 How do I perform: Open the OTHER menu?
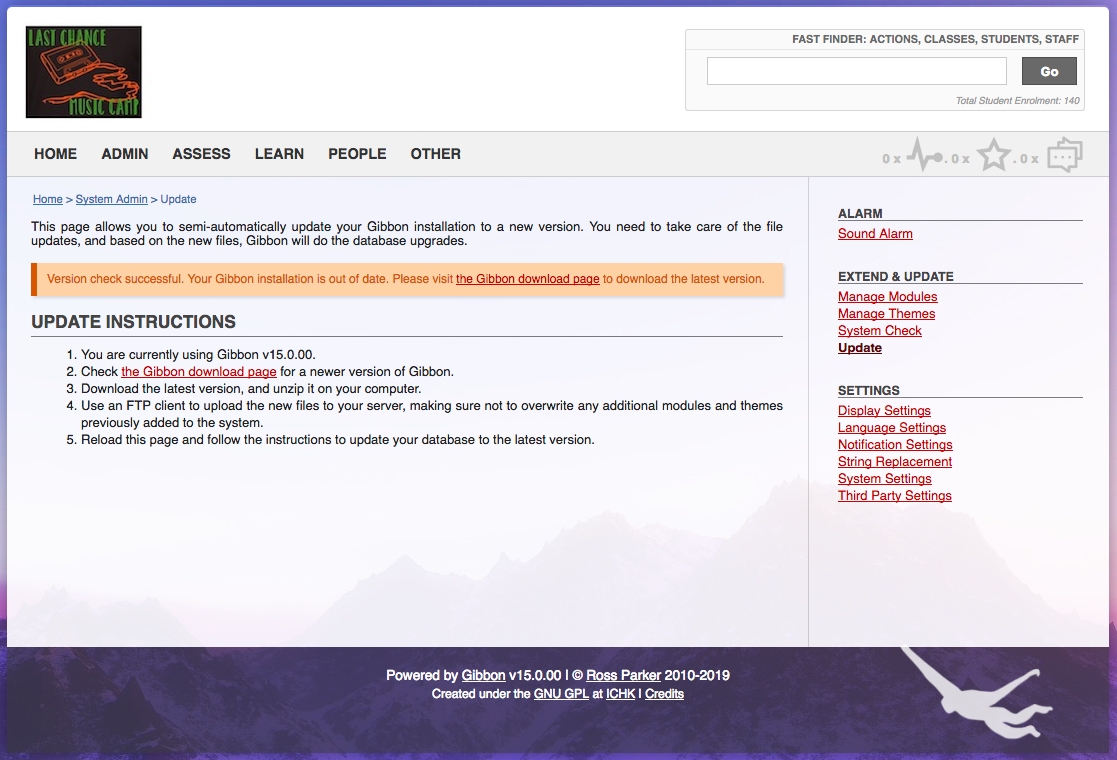(x=435, y=154)
